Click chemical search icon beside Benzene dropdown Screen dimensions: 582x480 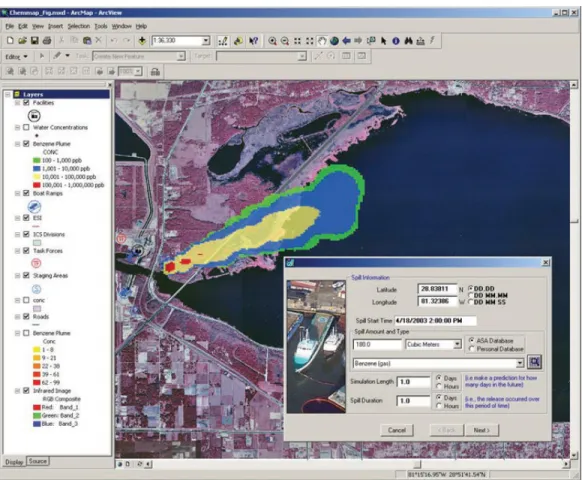point(534,362)
